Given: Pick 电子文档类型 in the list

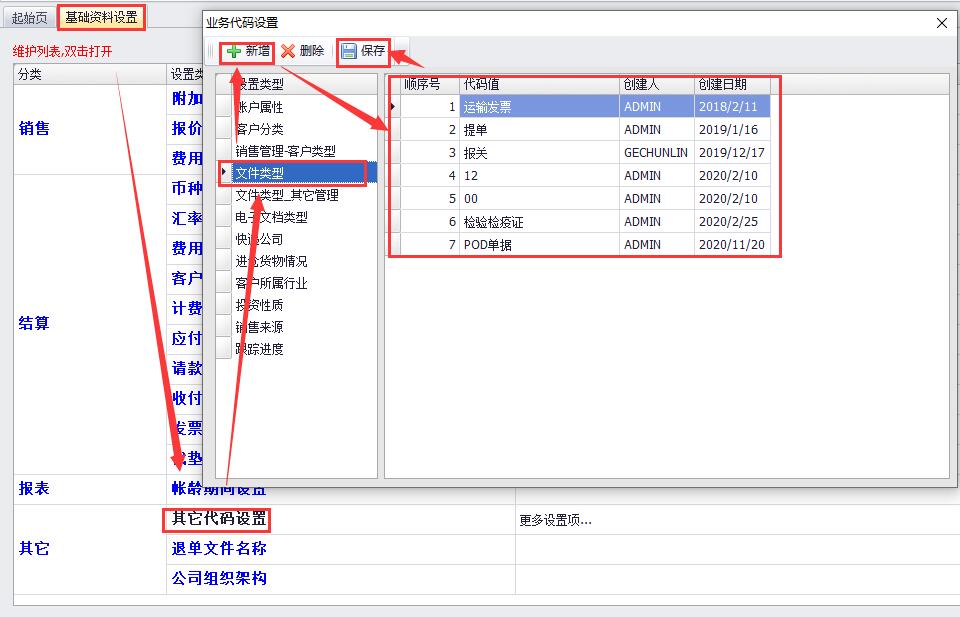Looking at the screenshot, I should point(271,217).
